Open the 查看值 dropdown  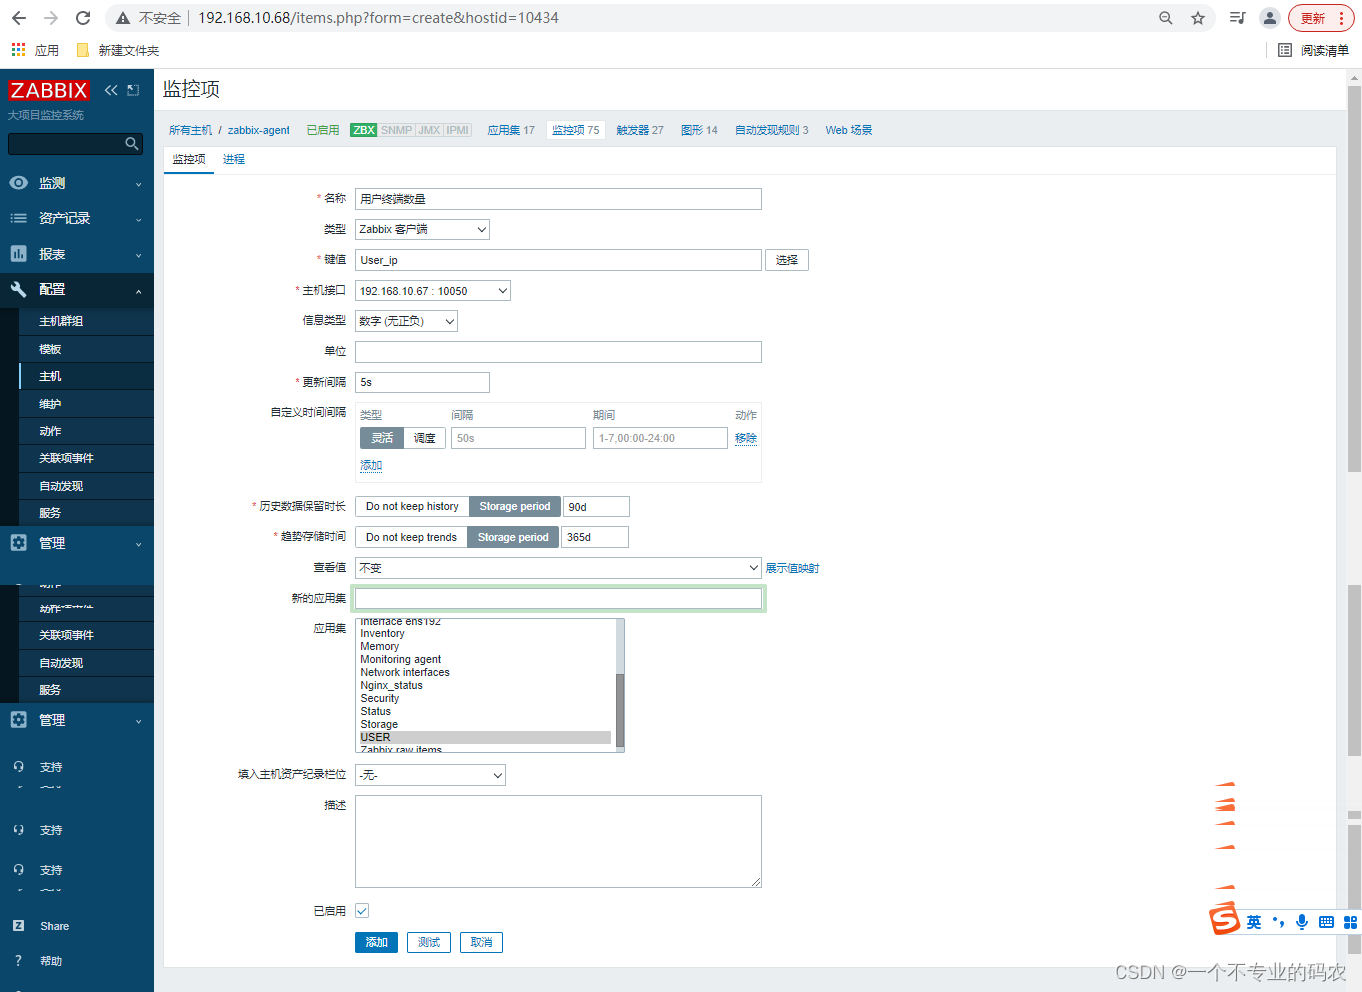(x=558, y=568)
